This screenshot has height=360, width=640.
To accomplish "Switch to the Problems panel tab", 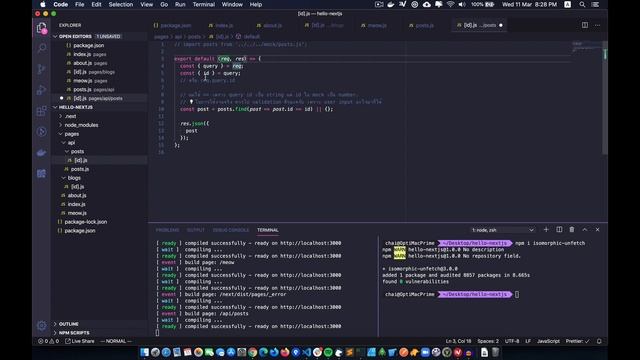I will [167, 230].
